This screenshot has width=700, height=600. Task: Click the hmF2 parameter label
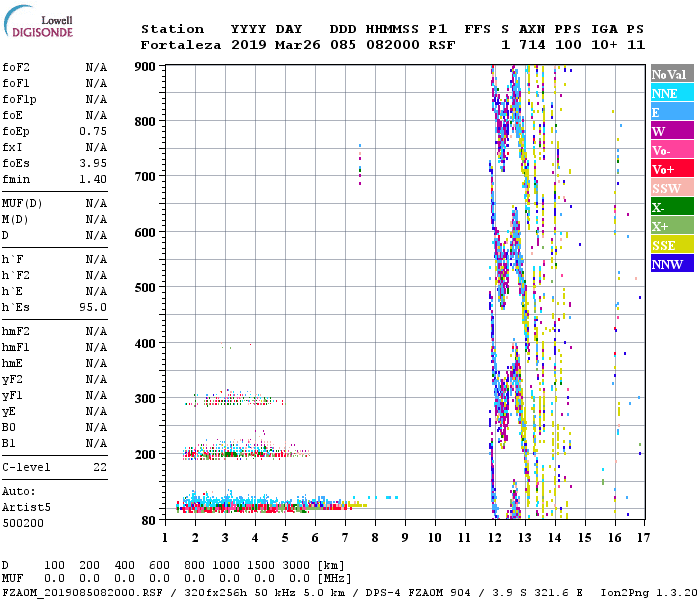16,332
